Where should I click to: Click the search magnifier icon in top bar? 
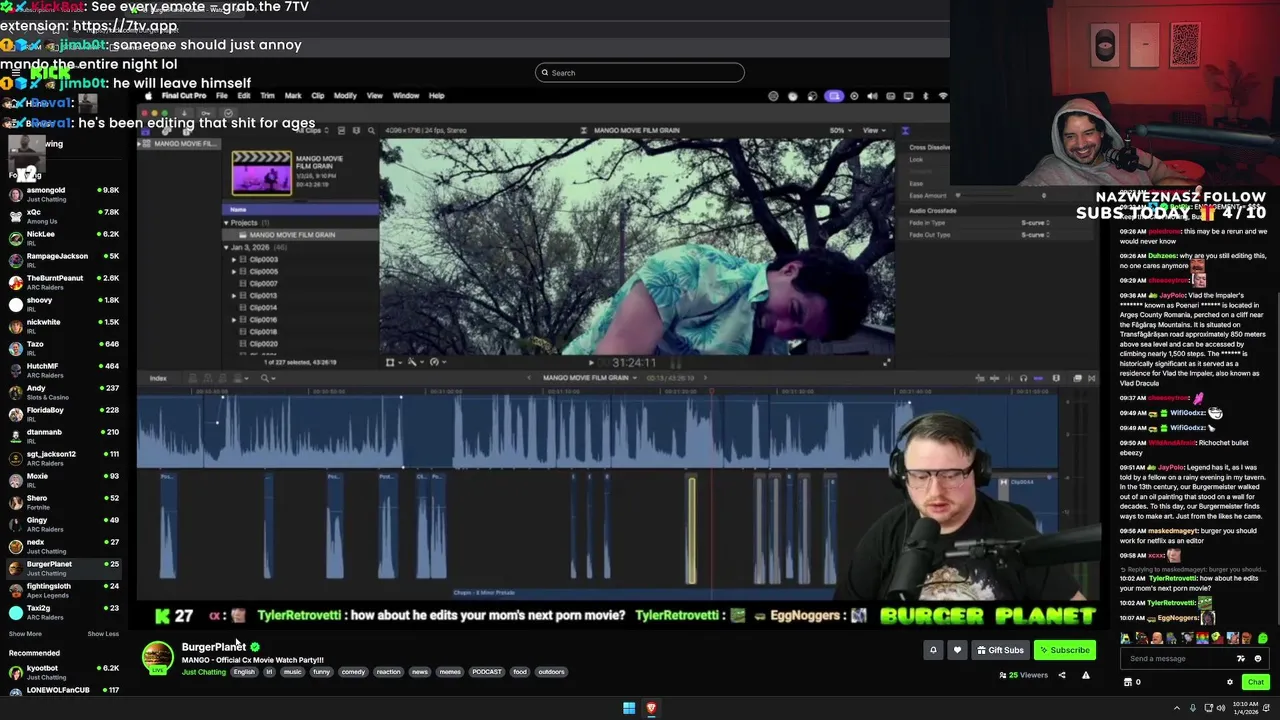[545, 72]
